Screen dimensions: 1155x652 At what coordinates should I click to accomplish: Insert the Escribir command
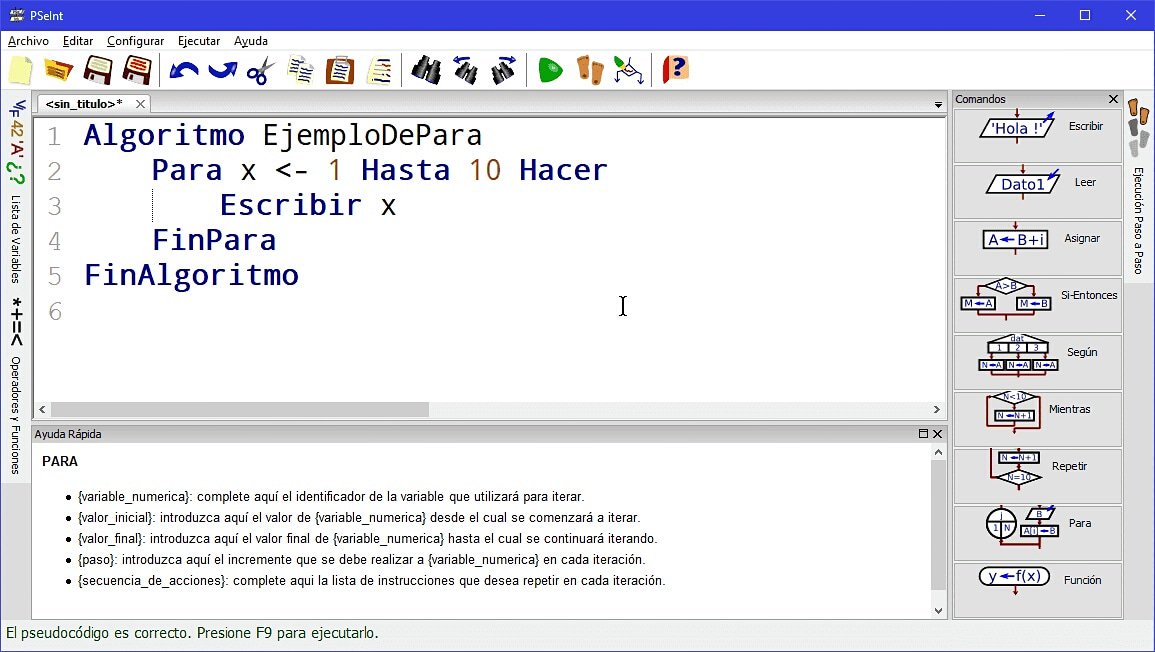pyautogui.click(x=1037, y=136)
